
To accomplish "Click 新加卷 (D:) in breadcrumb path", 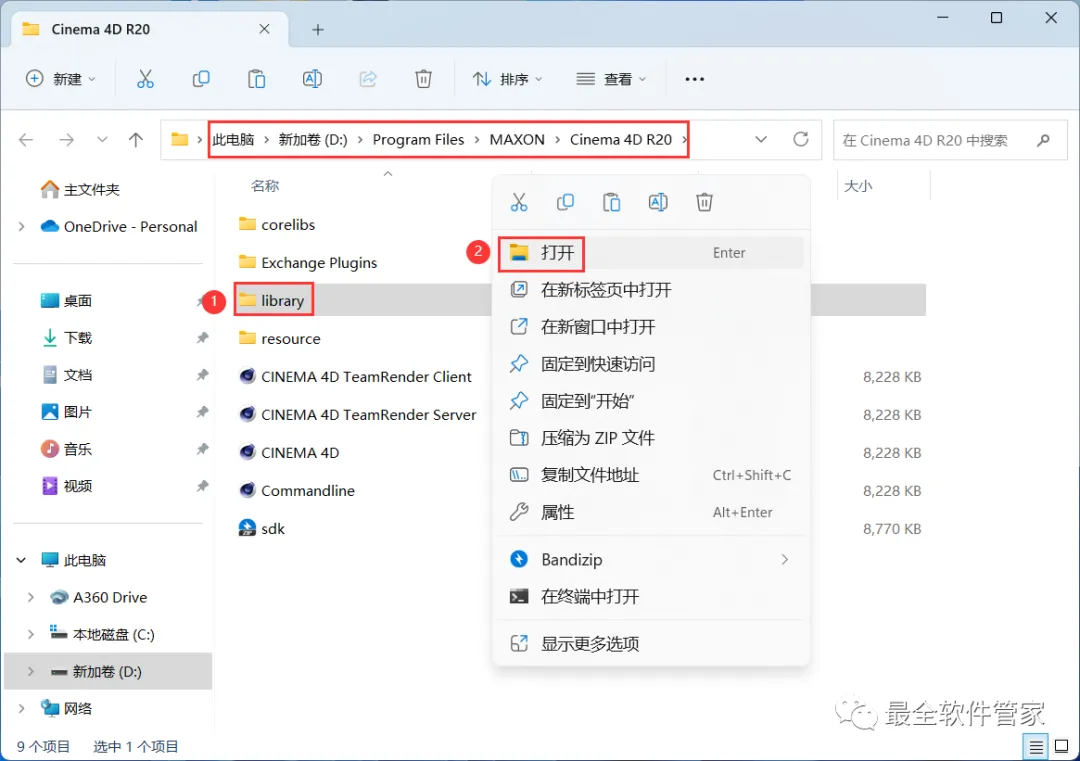I will coord(313,140).
